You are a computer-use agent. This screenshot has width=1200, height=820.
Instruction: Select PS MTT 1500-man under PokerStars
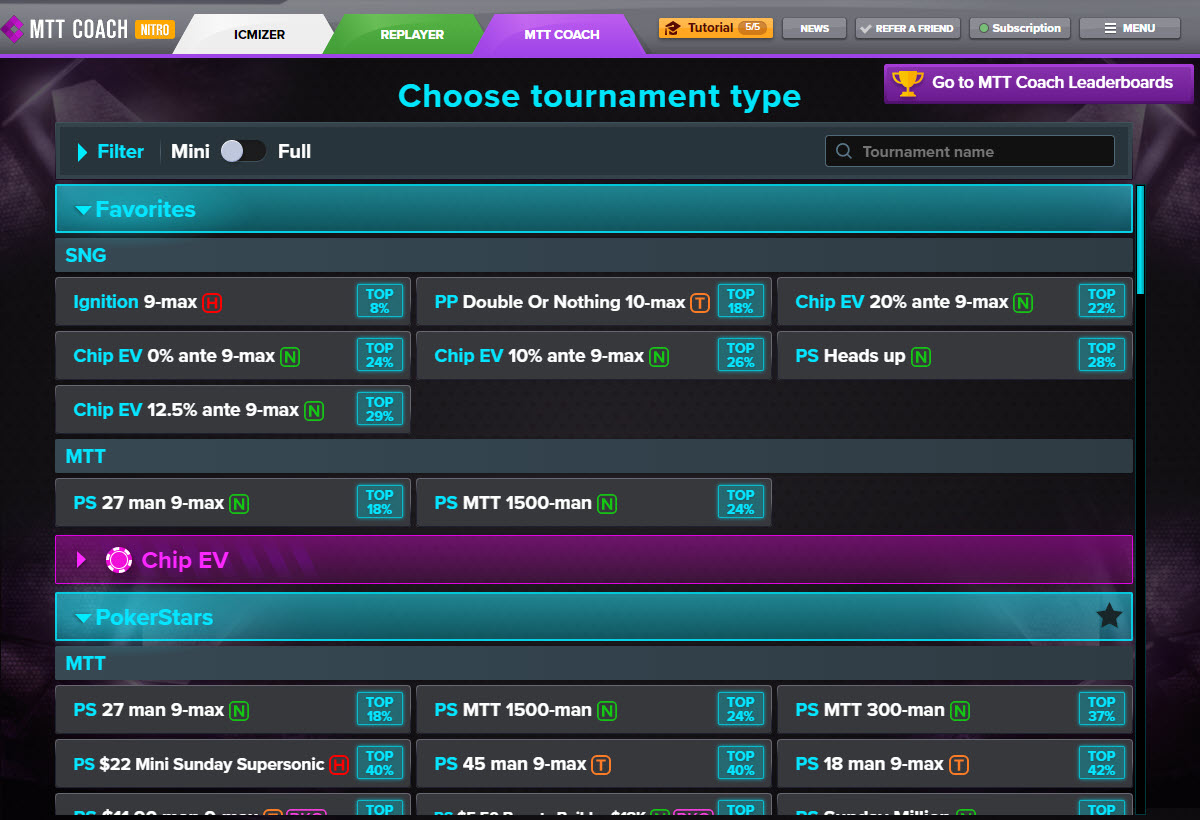[x=594, y=709]
